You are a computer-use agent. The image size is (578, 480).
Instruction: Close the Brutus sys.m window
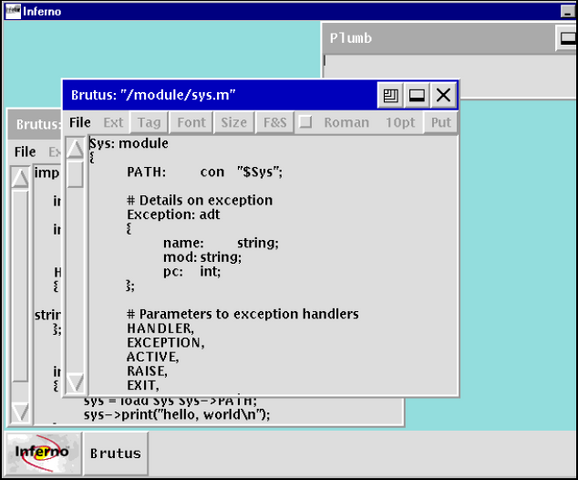443,95
